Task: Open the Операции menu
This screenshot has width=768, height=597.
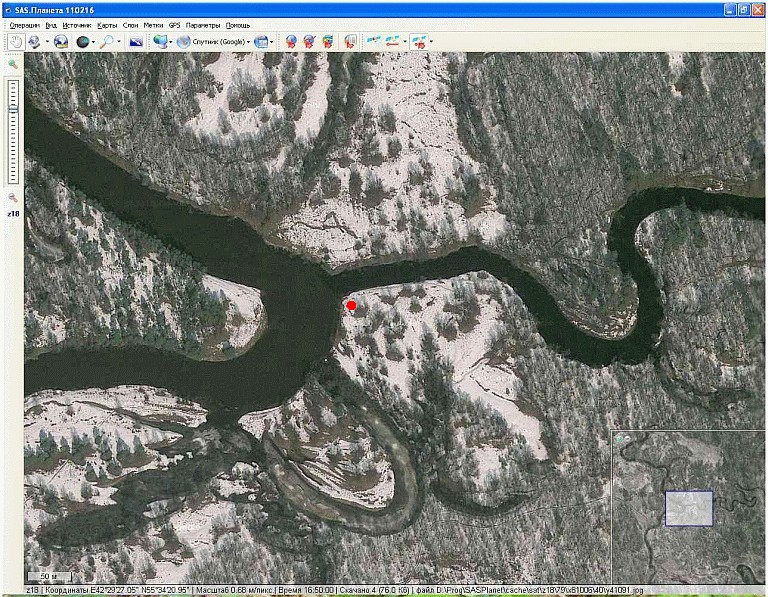Action: point(24,24)
